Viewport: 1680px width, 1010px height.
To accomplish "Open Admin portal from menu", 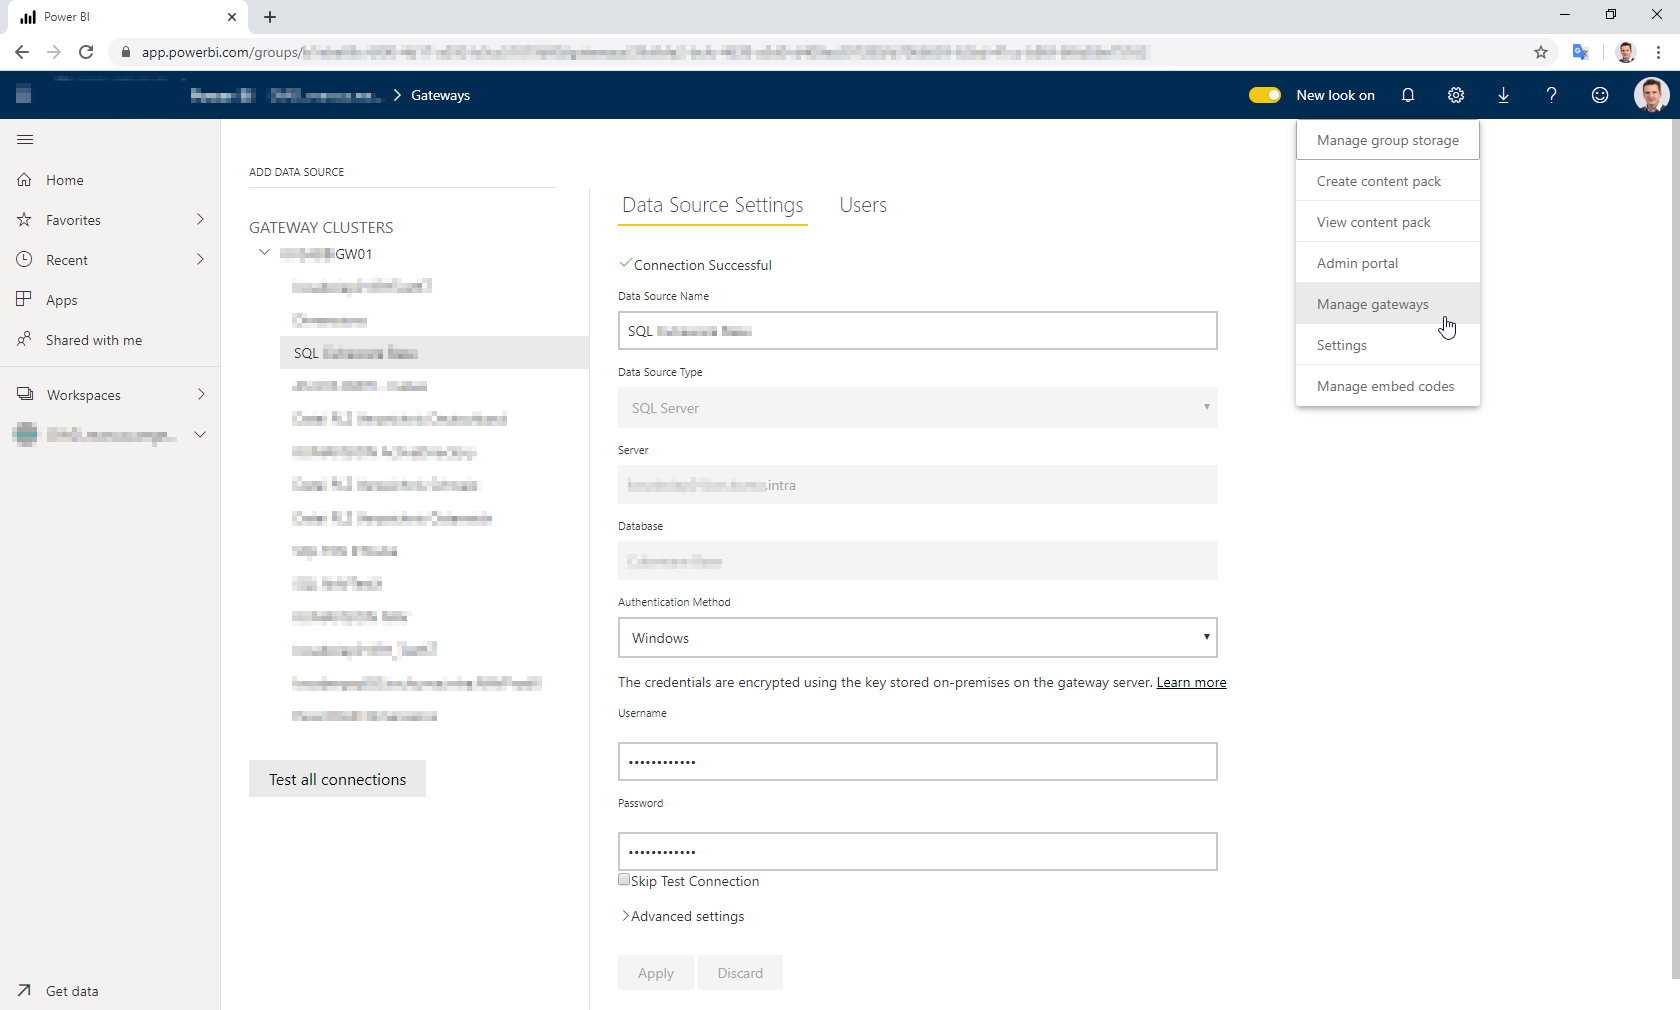I will pos(1388,263).
